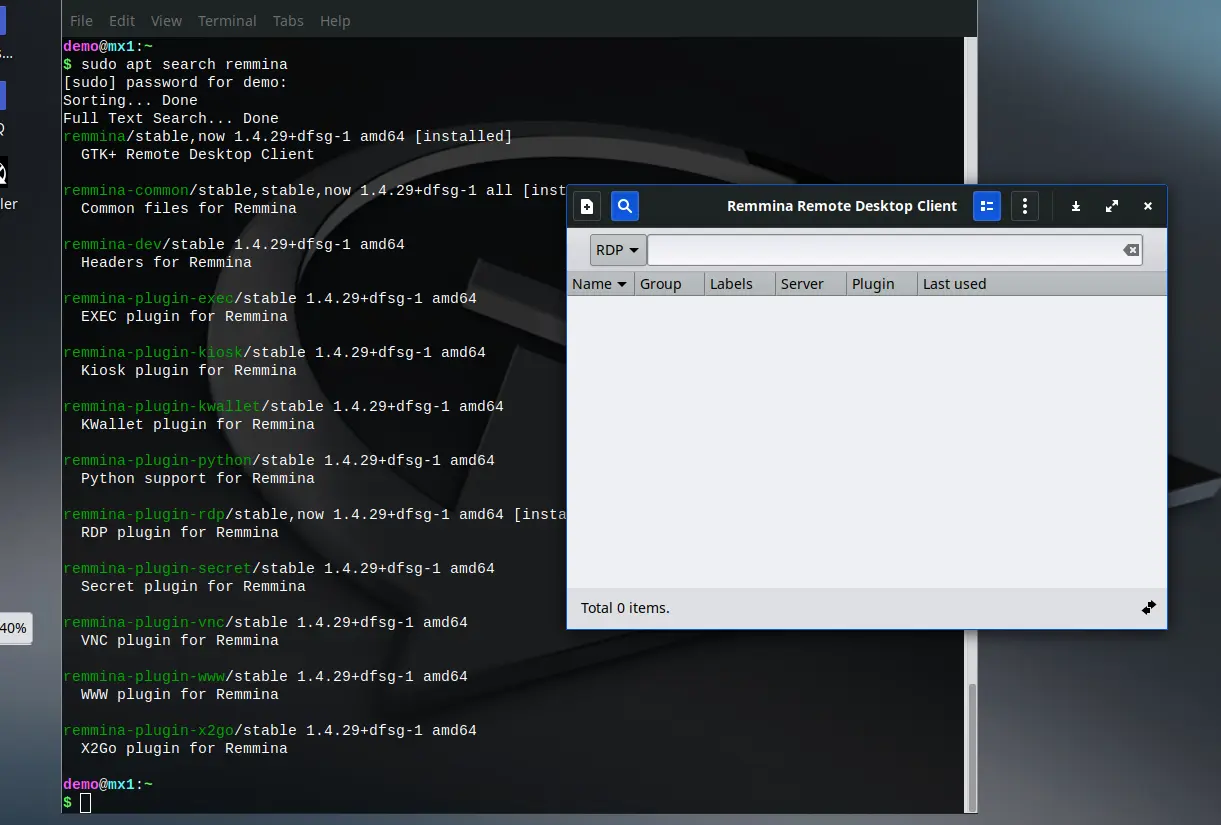
Task: Open the terminal File menu
Action: (x=81, y=21)
